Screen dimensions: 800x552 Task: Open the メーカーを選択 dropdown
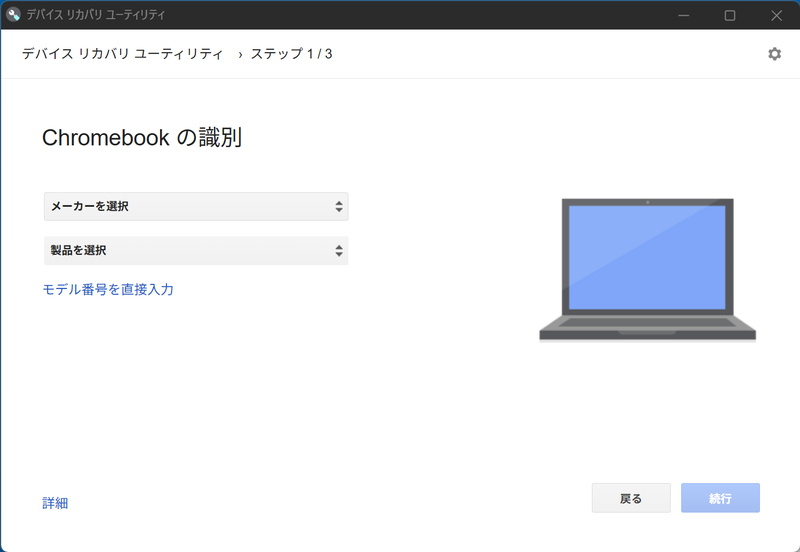[196, 207]
